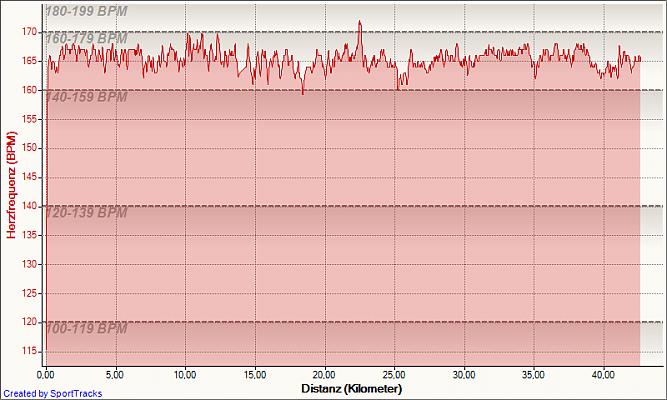
Task: Click the 0,00 distance tick label
Action: pos(46,374)
